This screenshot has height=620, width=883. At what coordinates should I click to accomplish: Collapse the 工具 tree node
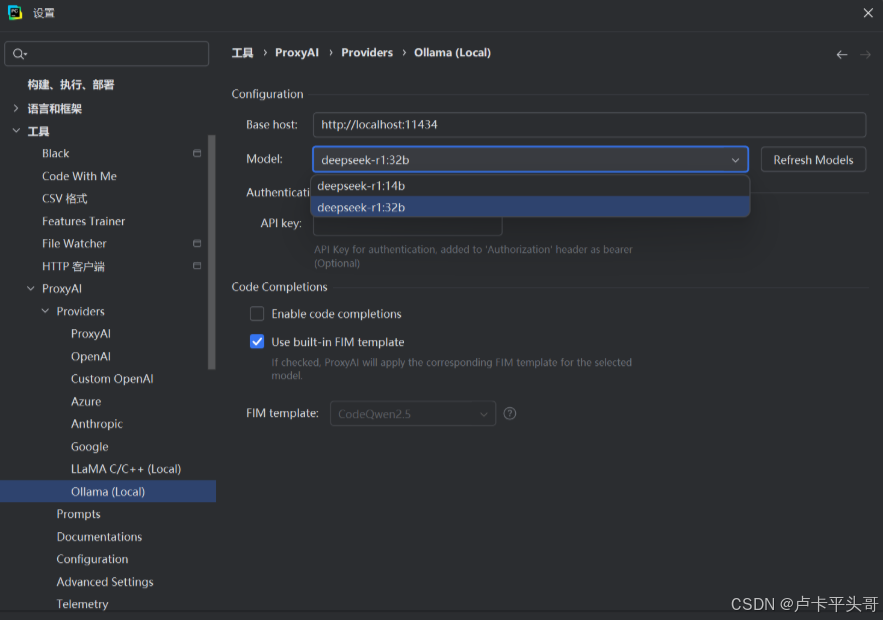point(16,131)
